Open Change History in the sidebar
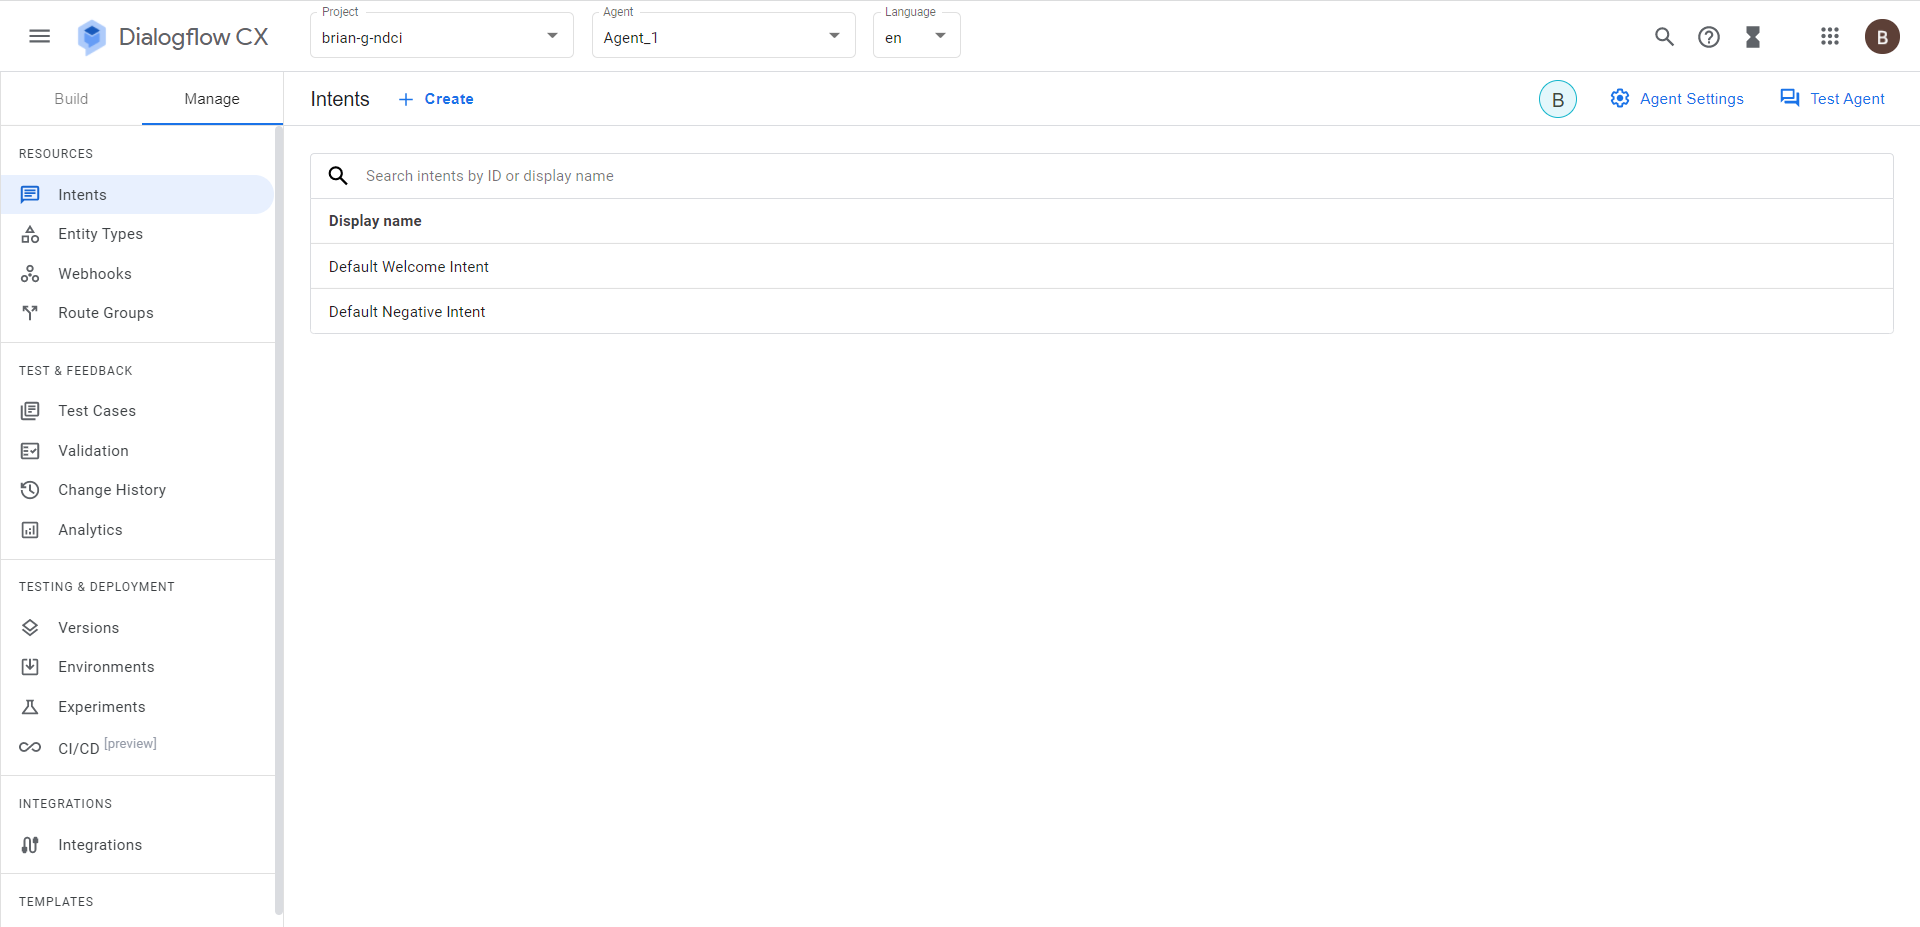The width and height of the screenshot is (1920, 927). (137, 490)
